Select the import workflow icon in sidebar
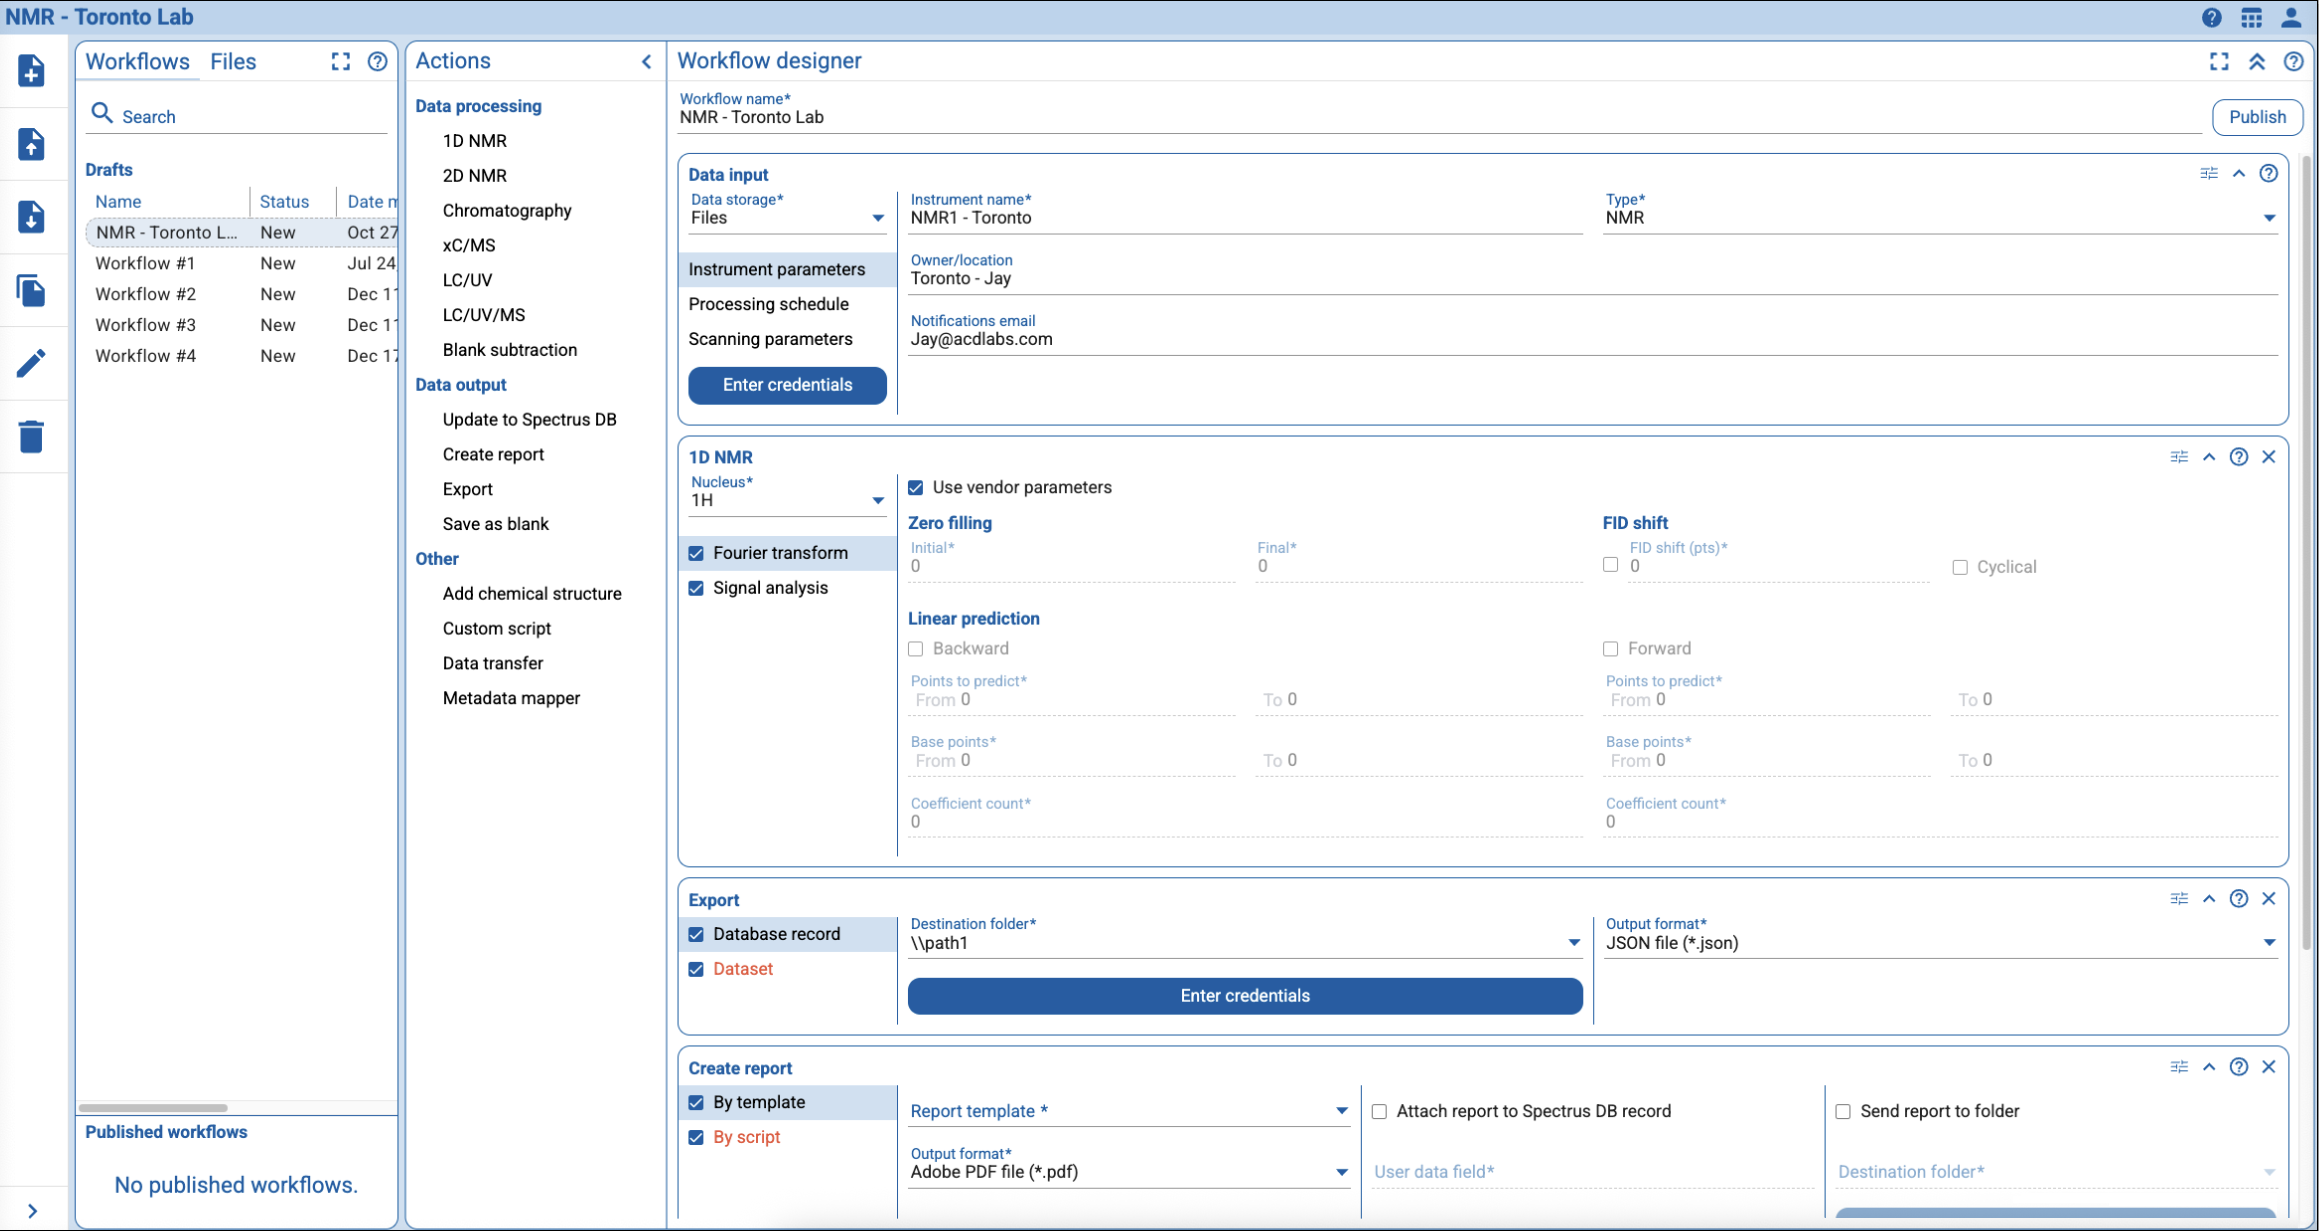This screenshot has width=2319, height=1231. tap(32, 145)
